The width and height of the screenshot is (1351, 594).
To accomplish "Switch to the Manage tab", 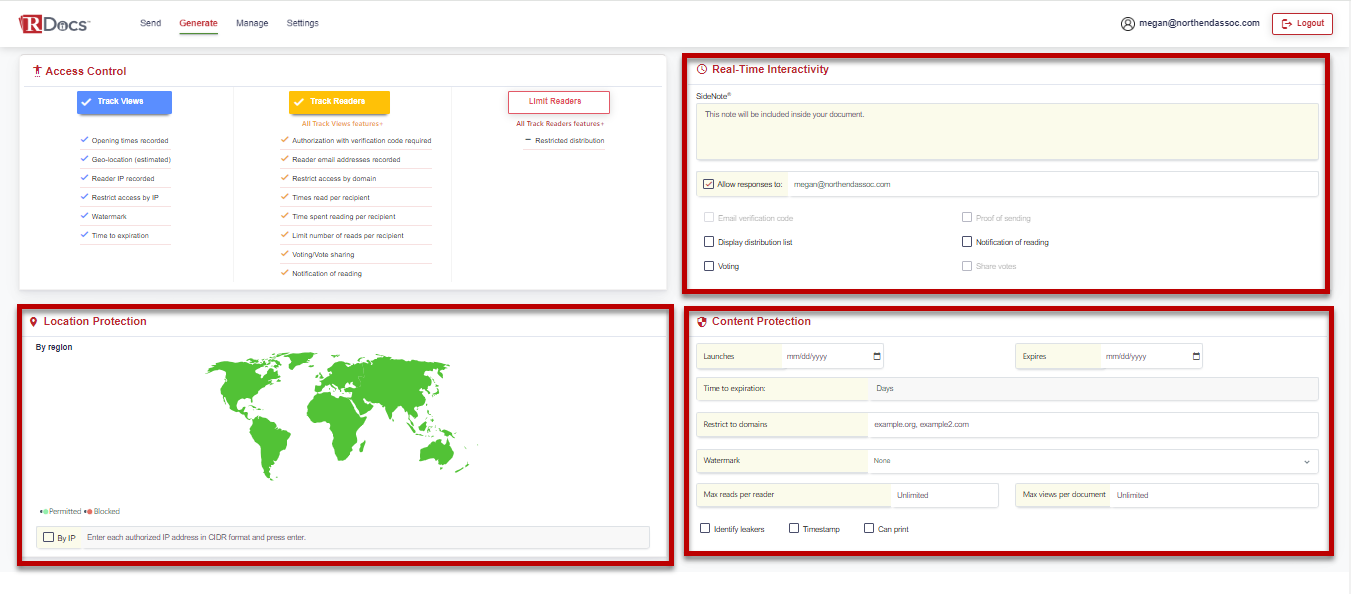I will pyautogui.click(x=252, y=22).
